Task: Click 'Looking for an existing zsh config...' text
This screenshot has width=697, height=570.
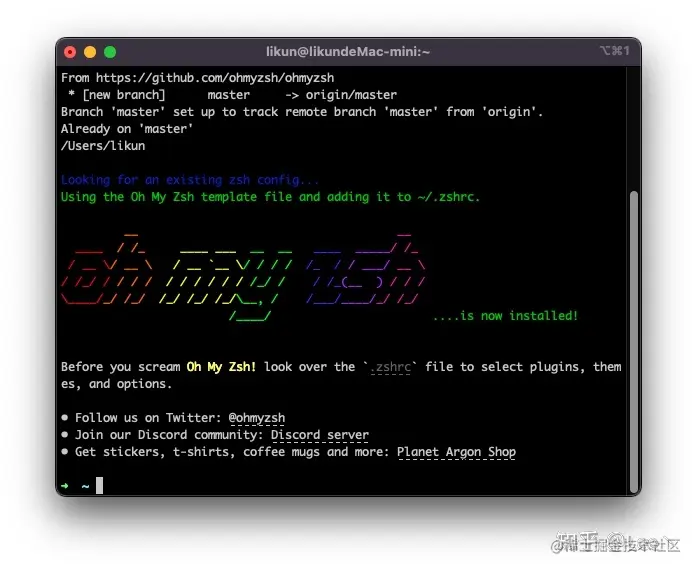Action: point(190,180)
